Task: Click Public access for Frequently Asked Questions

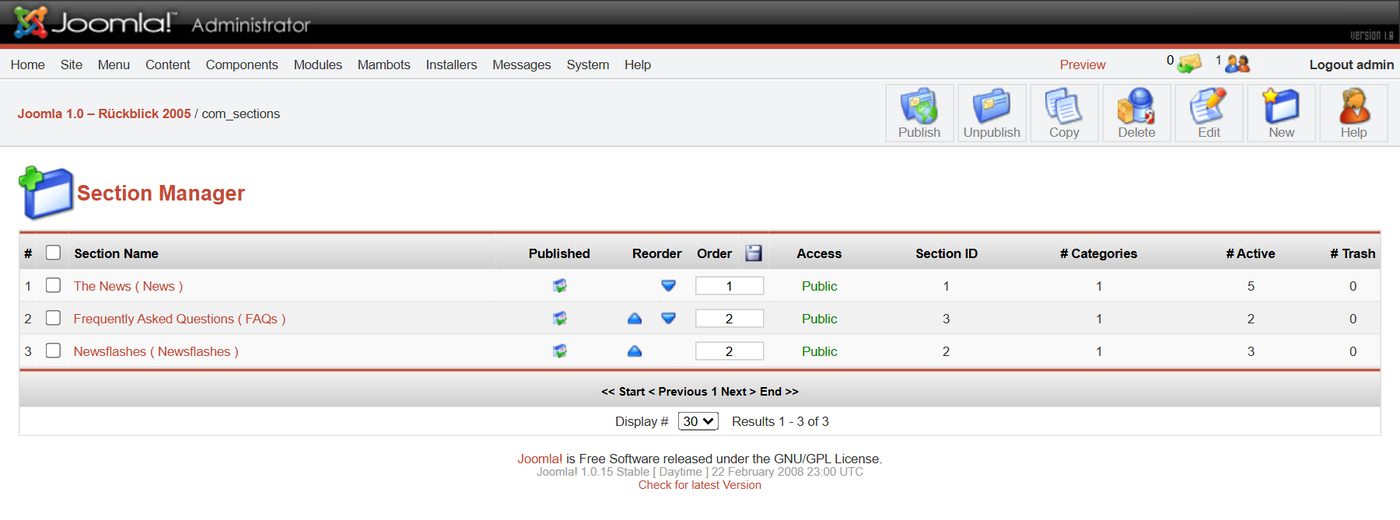Action: tap(819, 319)
